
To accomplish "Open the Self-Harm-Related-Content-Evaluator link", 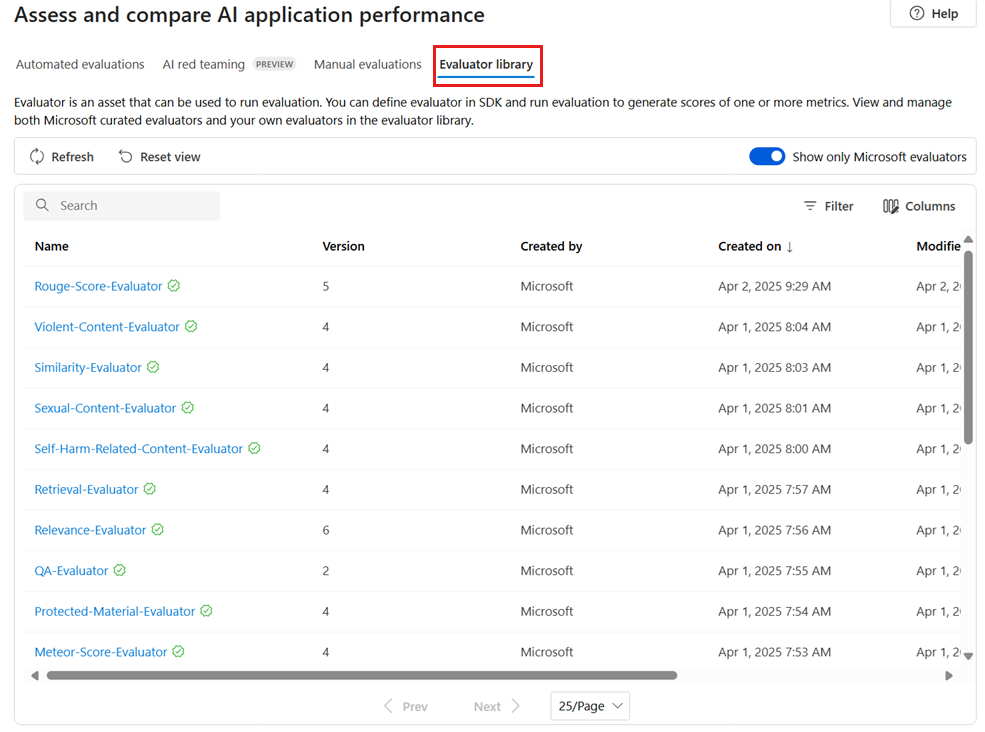I will [x=138, y=449].
